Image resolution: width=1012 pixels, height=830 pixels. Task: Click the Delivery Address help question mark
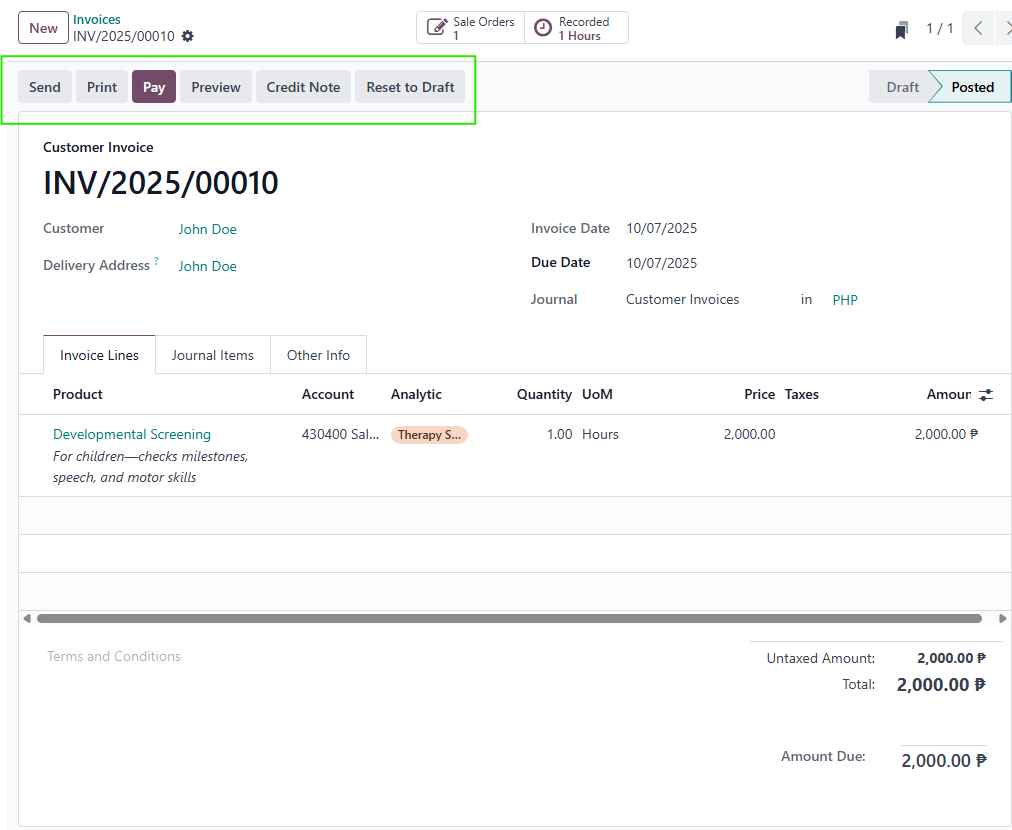[x=156, y=262]
